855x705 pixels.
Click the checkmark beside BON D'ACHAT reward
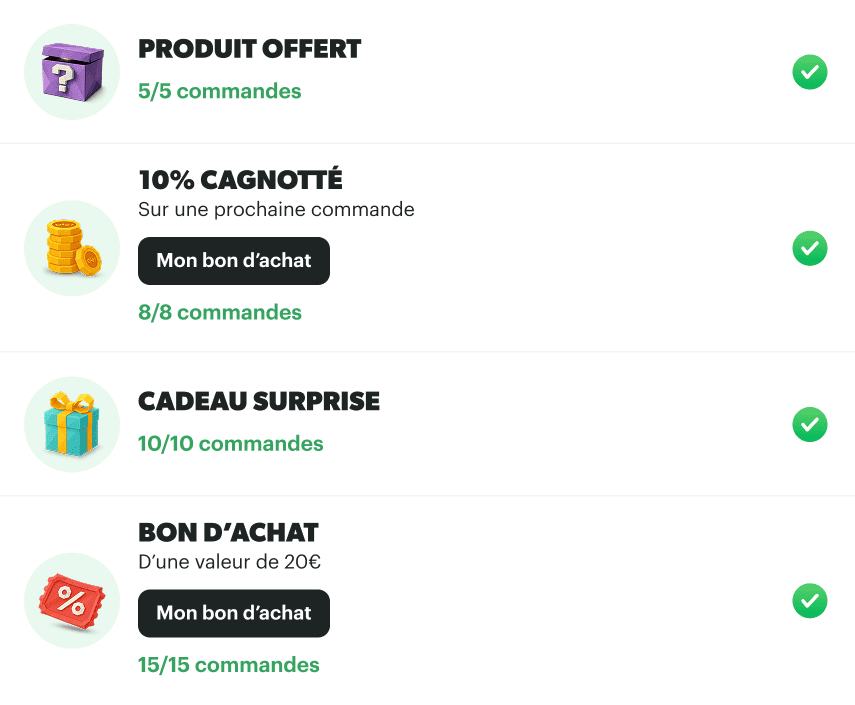coord(810,601)
